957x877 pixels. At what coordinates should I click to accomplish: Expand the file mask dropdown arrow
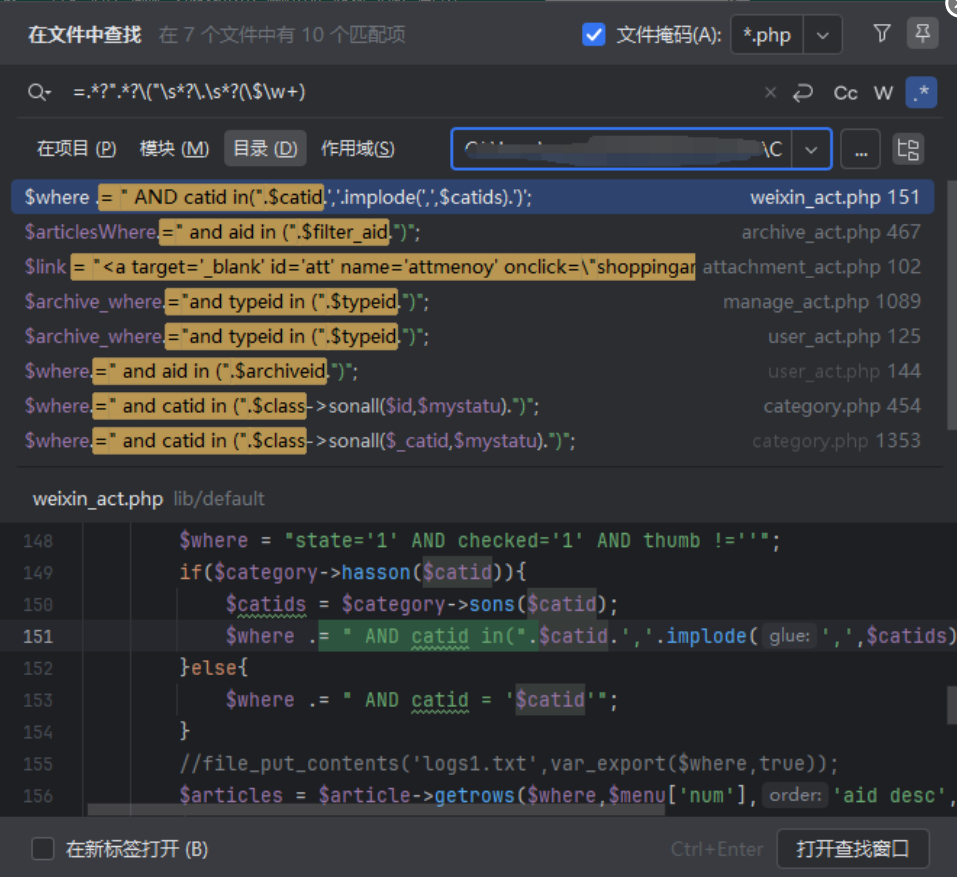pyautogui.click(x=822, y=35)
